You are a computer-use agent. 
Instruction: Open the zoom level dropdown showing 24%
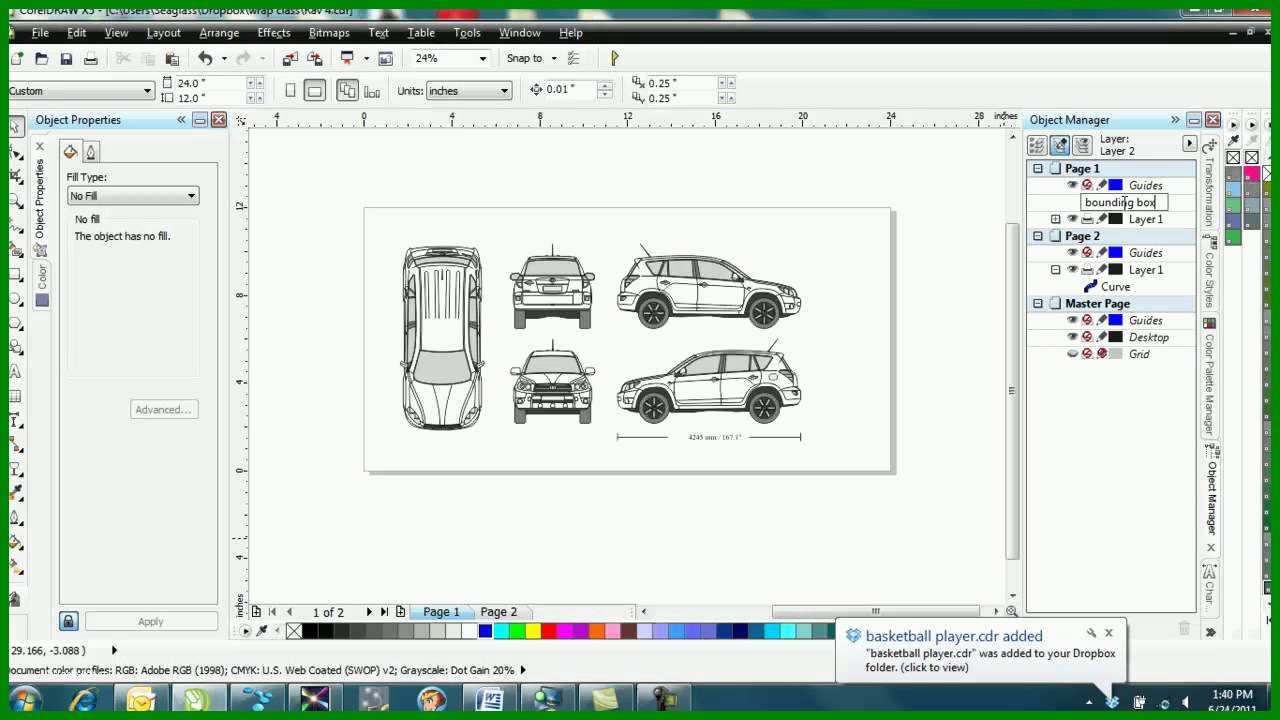click(x=482, y=59)
